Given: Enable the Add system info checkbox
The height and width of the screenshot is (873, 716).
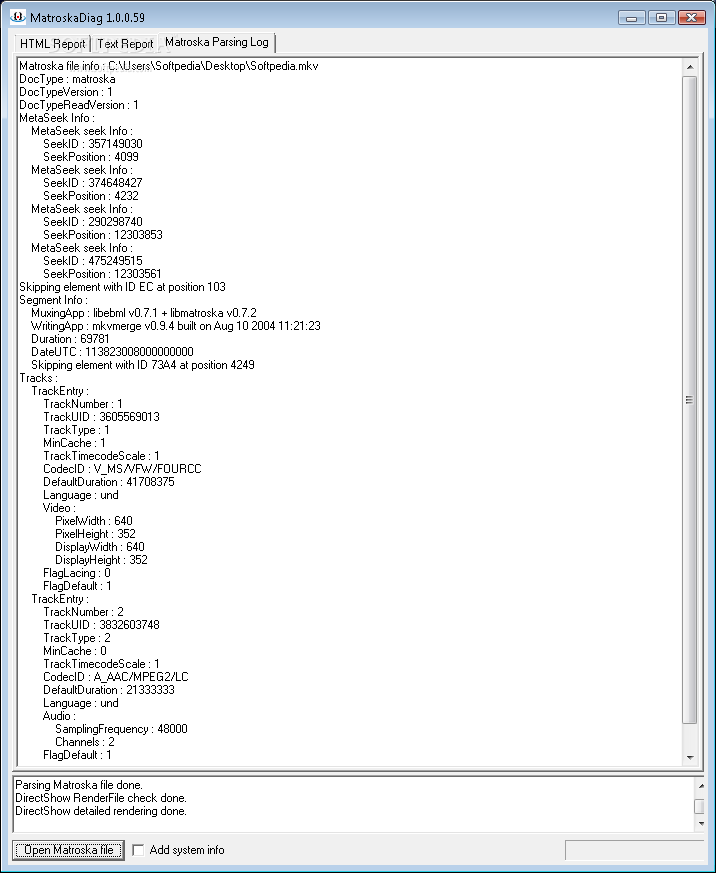Looking at the screenshot, I should pyautogui.click(x=138, y=850).
